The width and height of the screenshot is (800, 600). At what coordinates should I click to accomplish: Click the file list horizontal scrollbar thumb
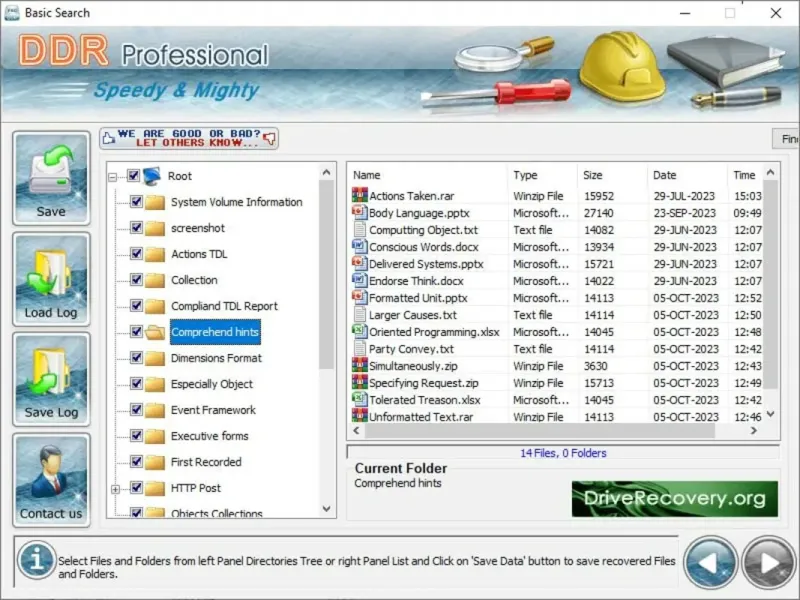click(x=540, y=431)
